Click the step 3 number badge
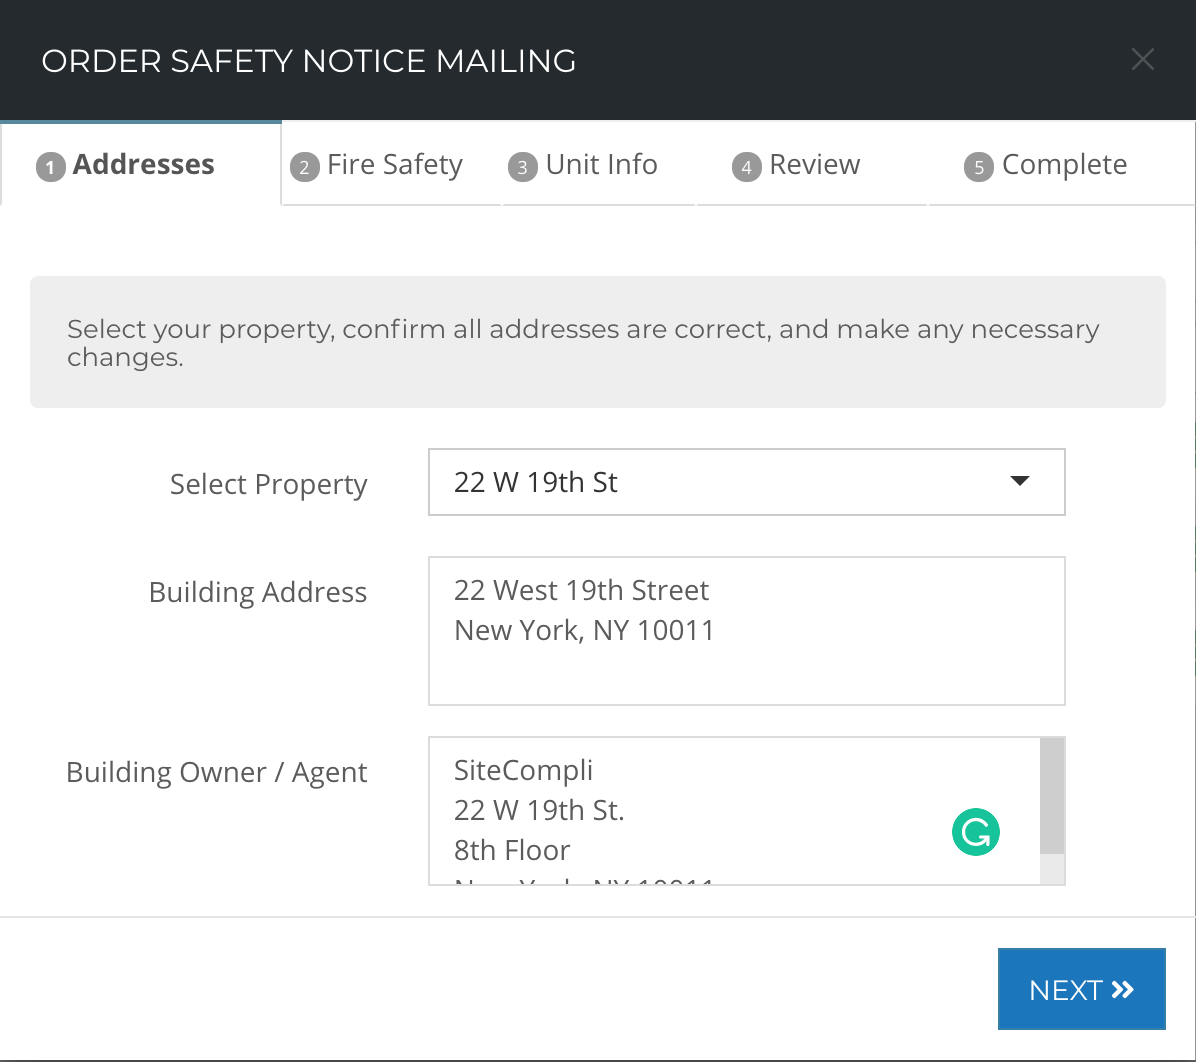Screen dimensions: 1196x1062 [522, 167]
